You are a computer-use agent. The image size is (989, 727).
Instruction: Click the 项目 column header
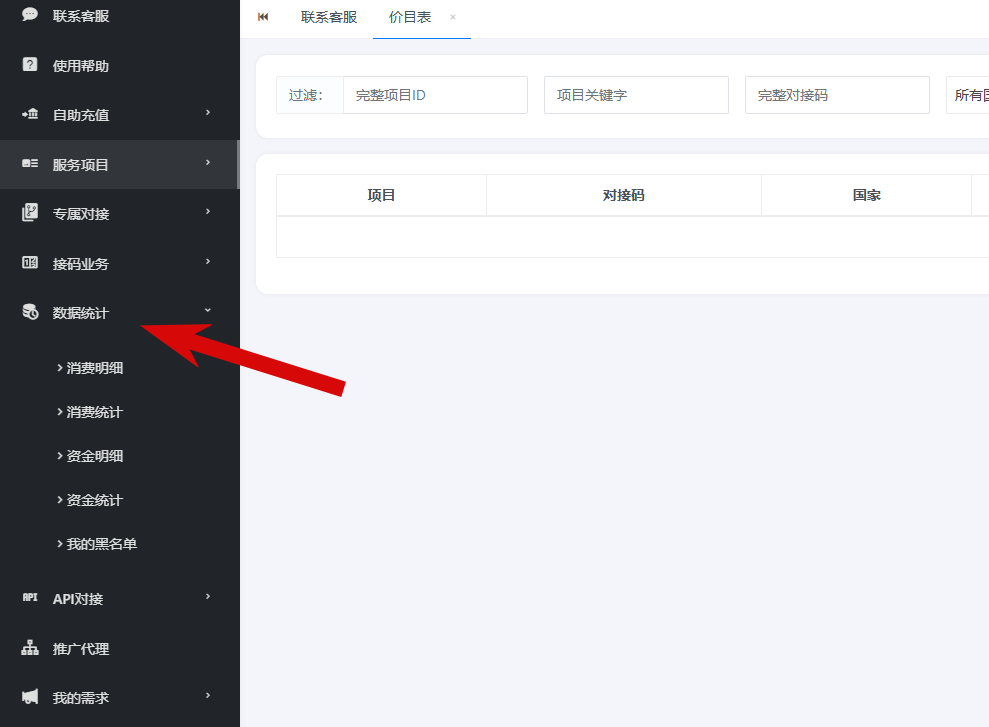coord(381,195)
